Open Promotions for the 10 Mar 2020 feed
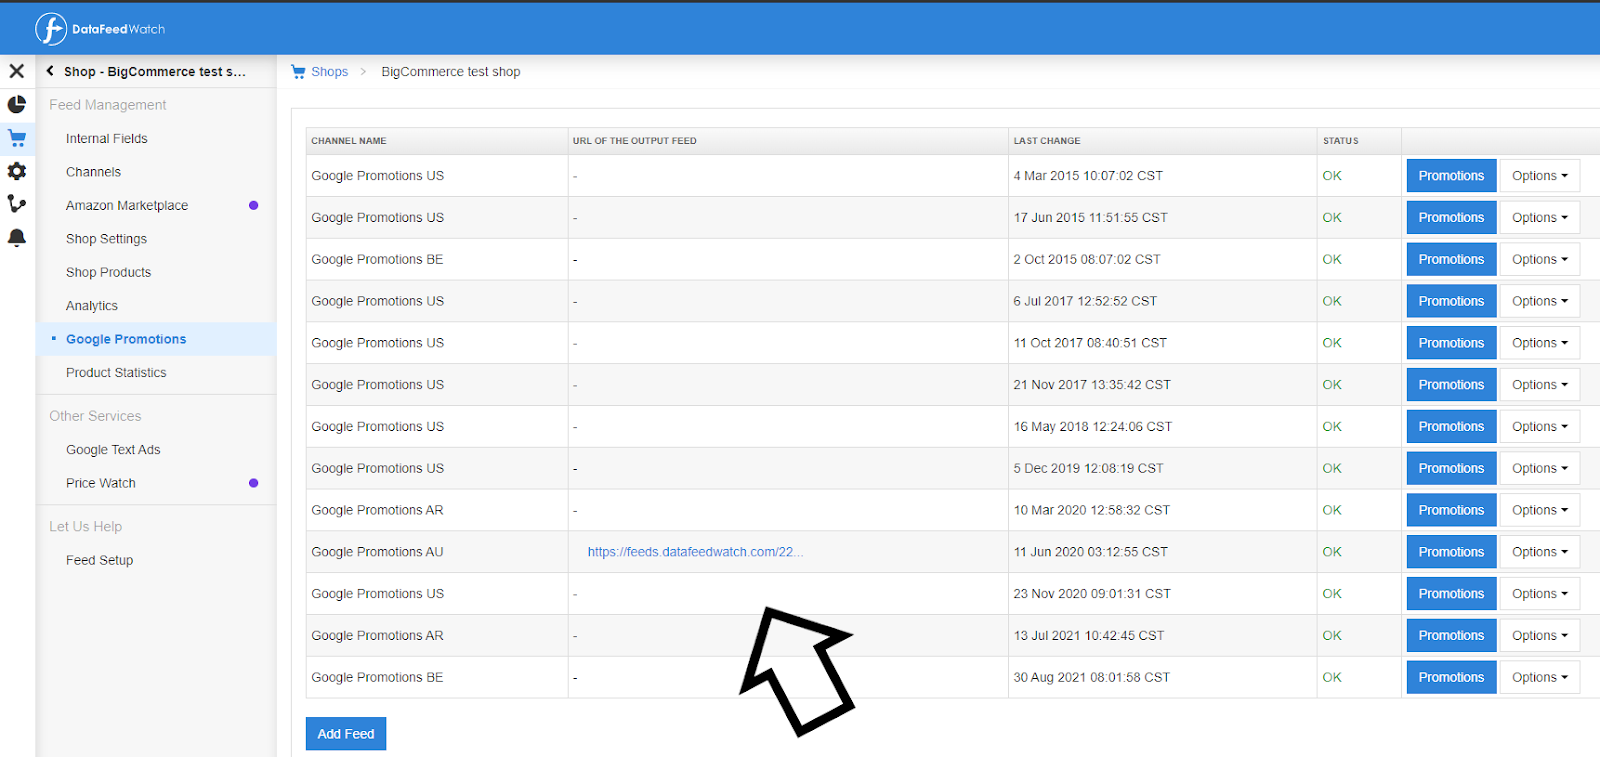This screenshot has height=757, width=1600. (x=1451, y=510)
